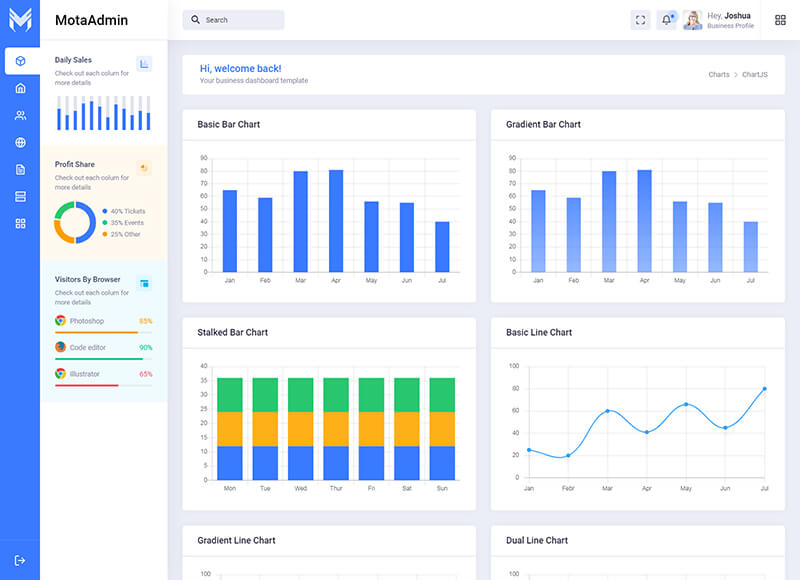800x580 pixels.
Task: Open the notifications bell
Action: pyautogui.click(x=667, y=20)
